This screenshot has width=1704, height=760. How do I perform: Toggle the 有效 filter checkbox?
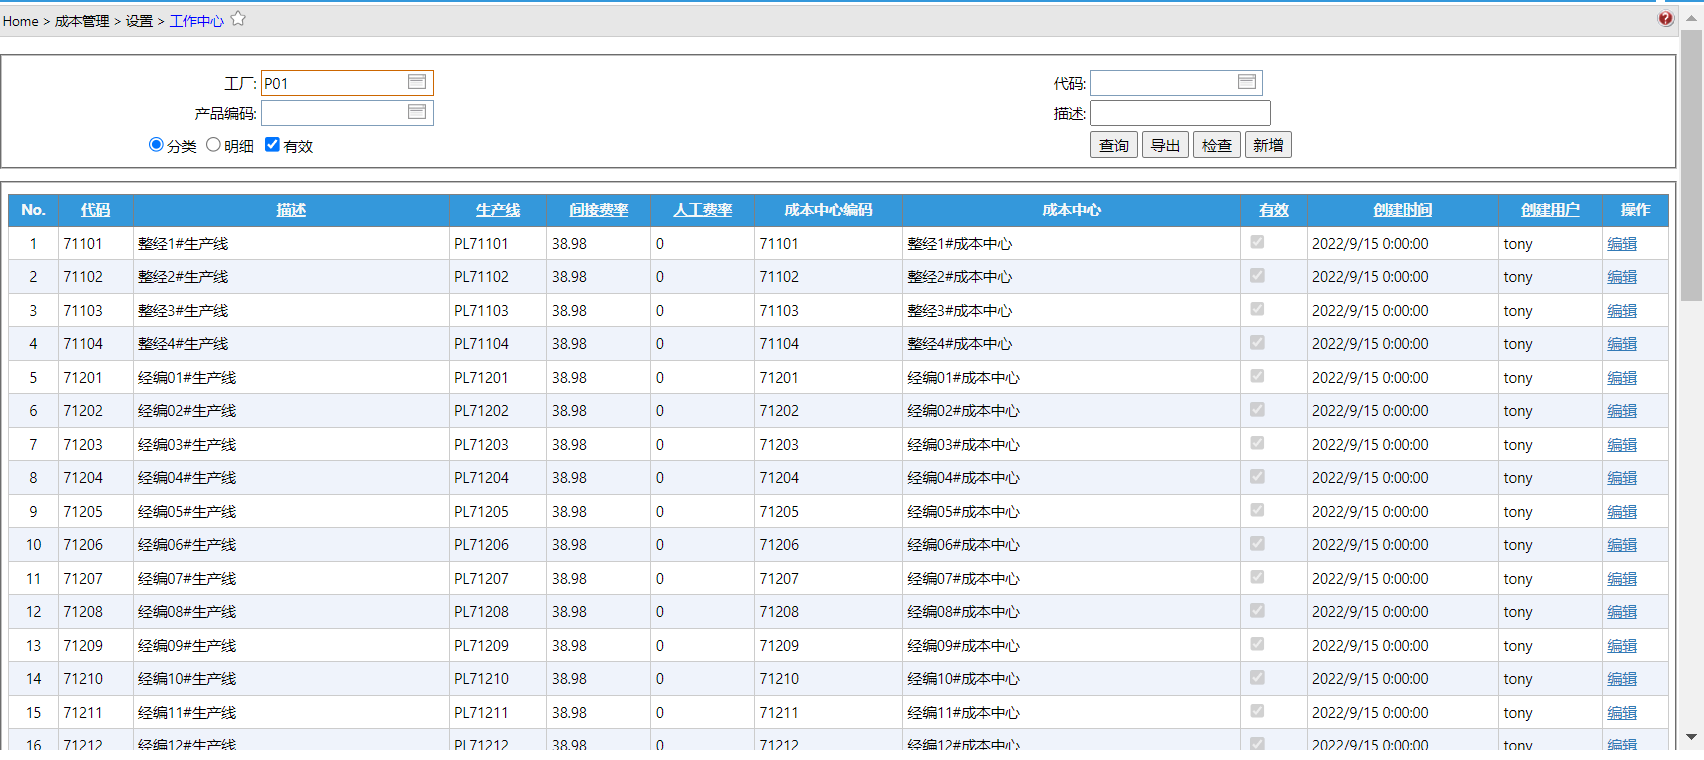coord(272,145)
